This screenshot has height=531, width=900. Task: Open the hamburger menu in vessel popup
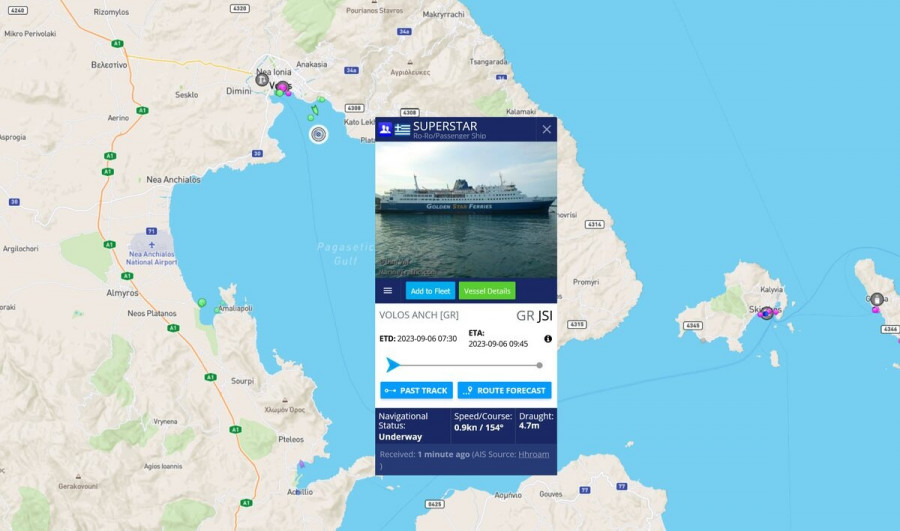click(x=388, y=290)
